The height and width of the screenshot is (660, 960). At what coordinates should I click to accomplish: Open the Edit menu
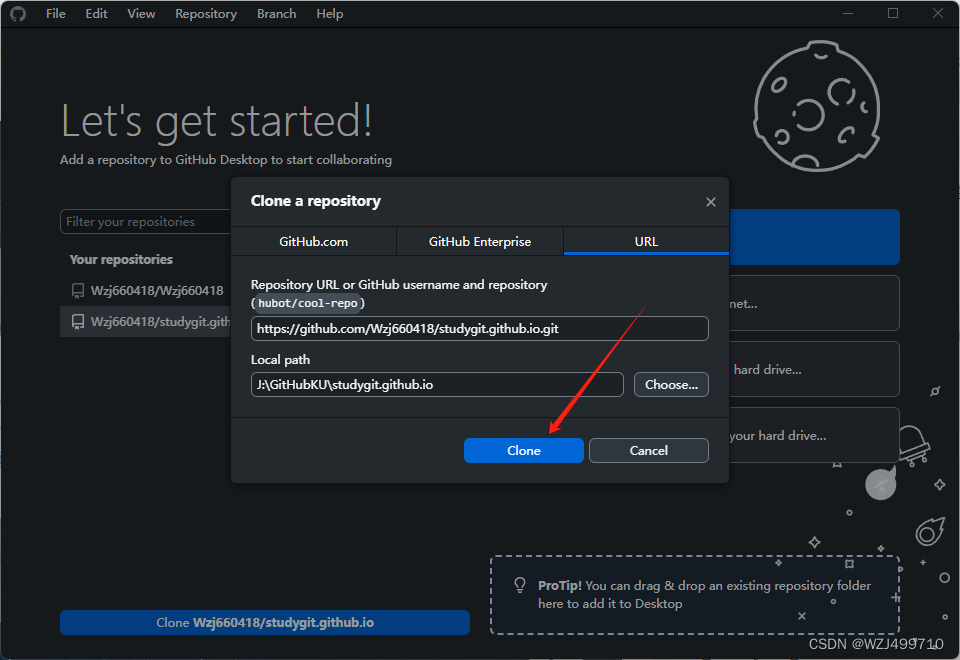tap(96, 13)
